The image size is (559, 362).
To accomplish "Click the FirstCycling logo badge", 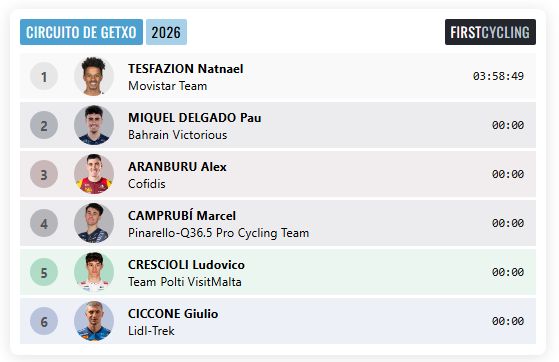I will (490, 32).
